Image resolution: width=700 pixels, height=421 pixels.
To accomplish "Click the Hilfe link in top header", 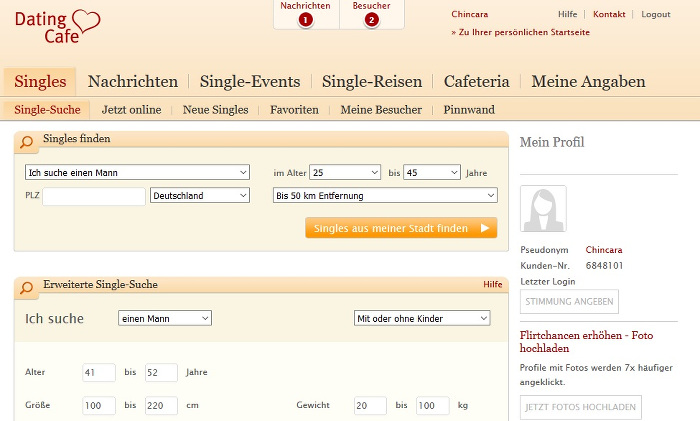I will [567, 14].
